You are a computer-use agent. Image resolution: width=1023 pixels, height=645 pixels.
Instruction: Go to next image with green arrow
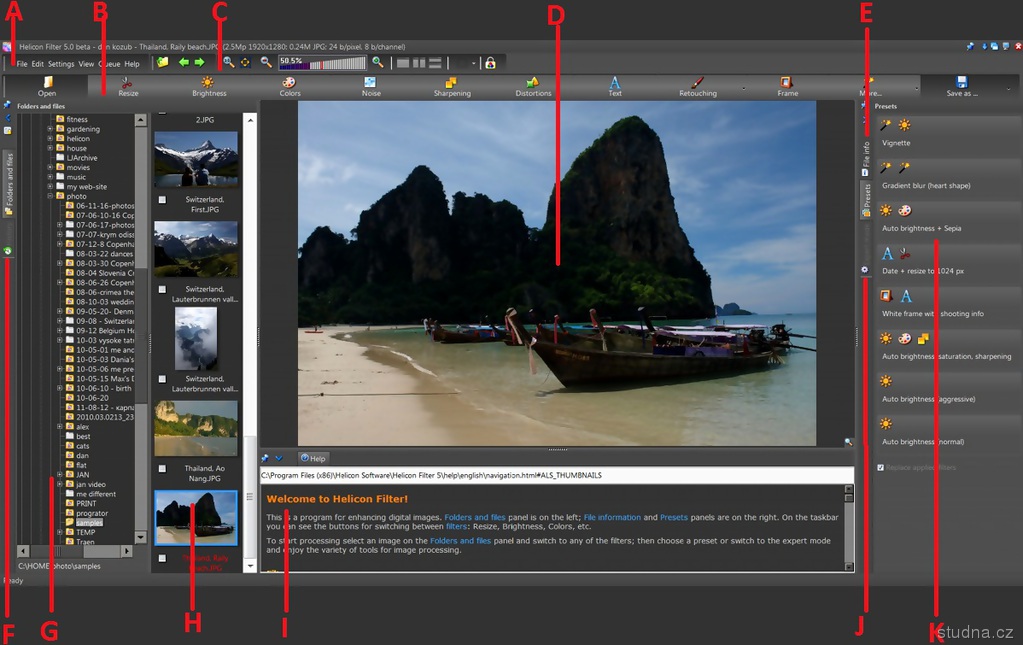tap(199, 62)
